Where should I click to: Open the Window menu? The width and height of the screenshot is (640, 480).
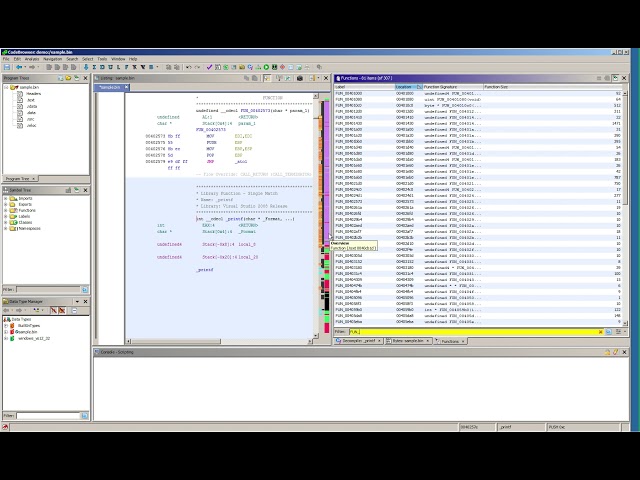[118, 59]
